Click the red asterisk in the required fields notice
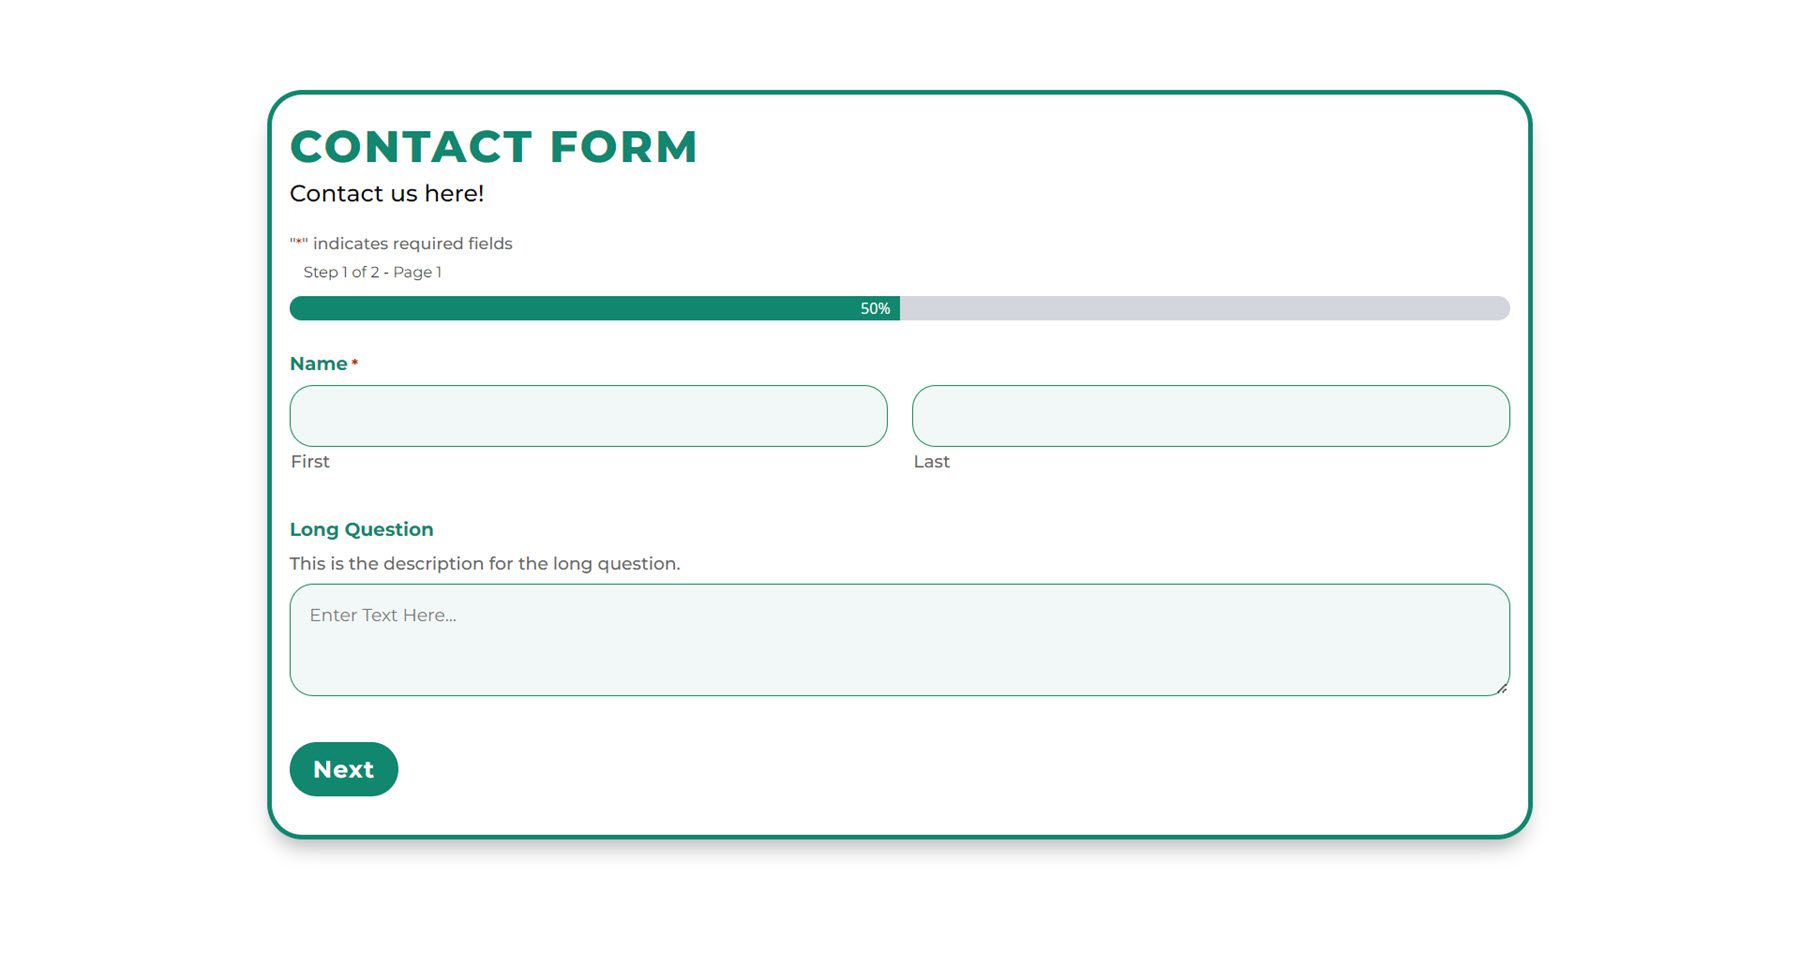The image size is (1800, 980). (297, 242)
